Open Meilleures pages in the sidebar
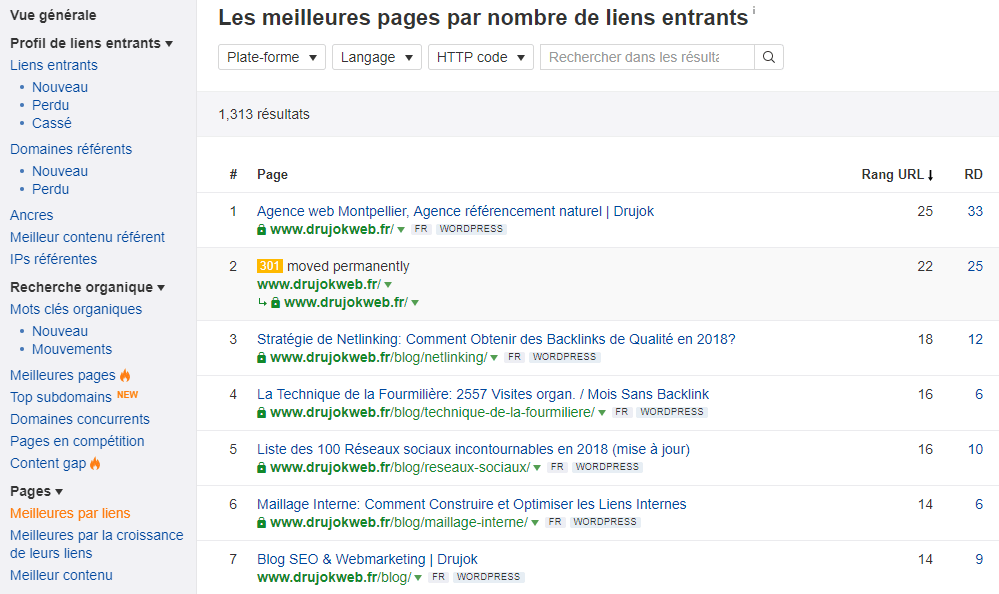The height and width of the screenshot is (594, 999). point(62,375)
